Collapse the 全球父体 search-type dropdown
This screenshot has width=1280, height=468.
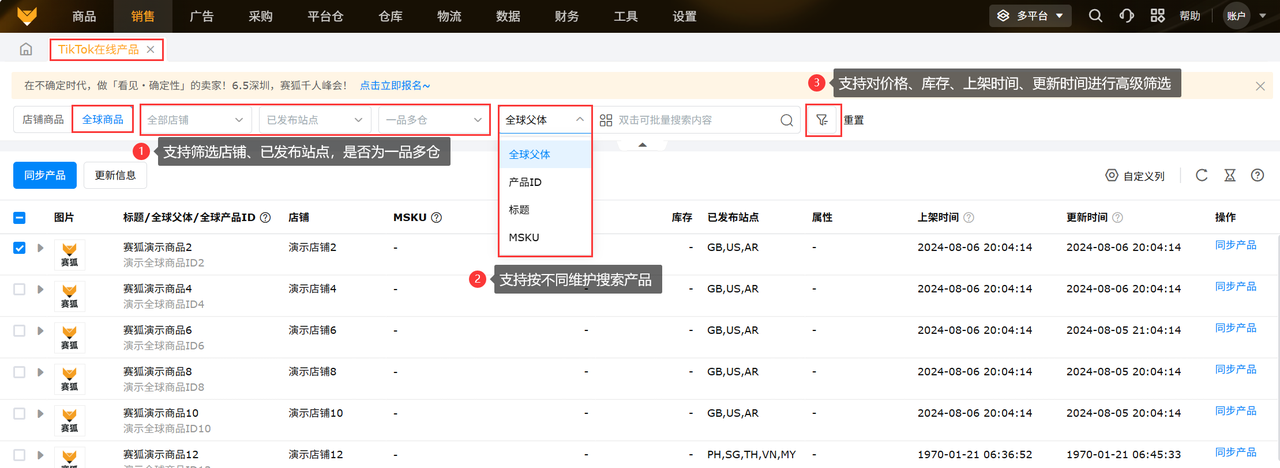[x=545, y=120]
